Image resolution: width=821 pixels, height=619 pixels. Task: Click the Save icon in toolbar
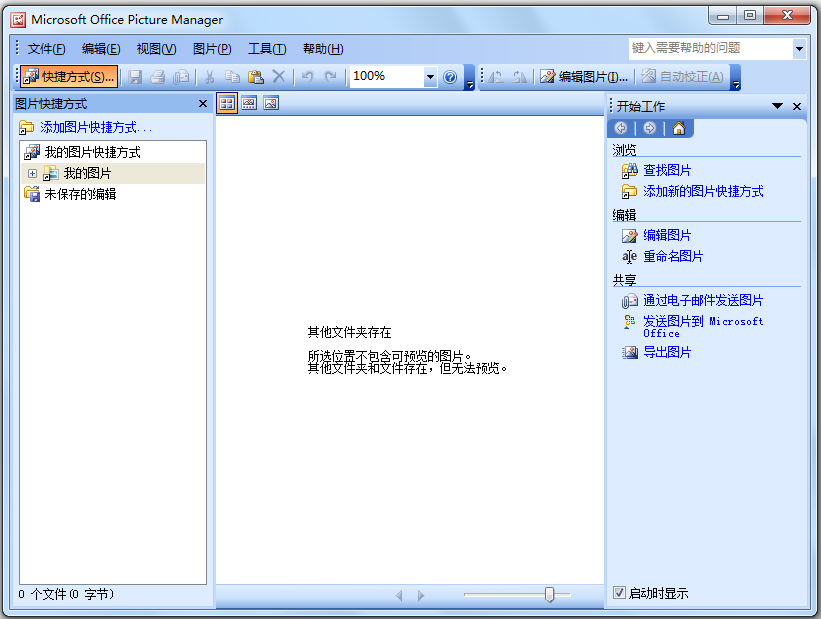tap(135, 77)
